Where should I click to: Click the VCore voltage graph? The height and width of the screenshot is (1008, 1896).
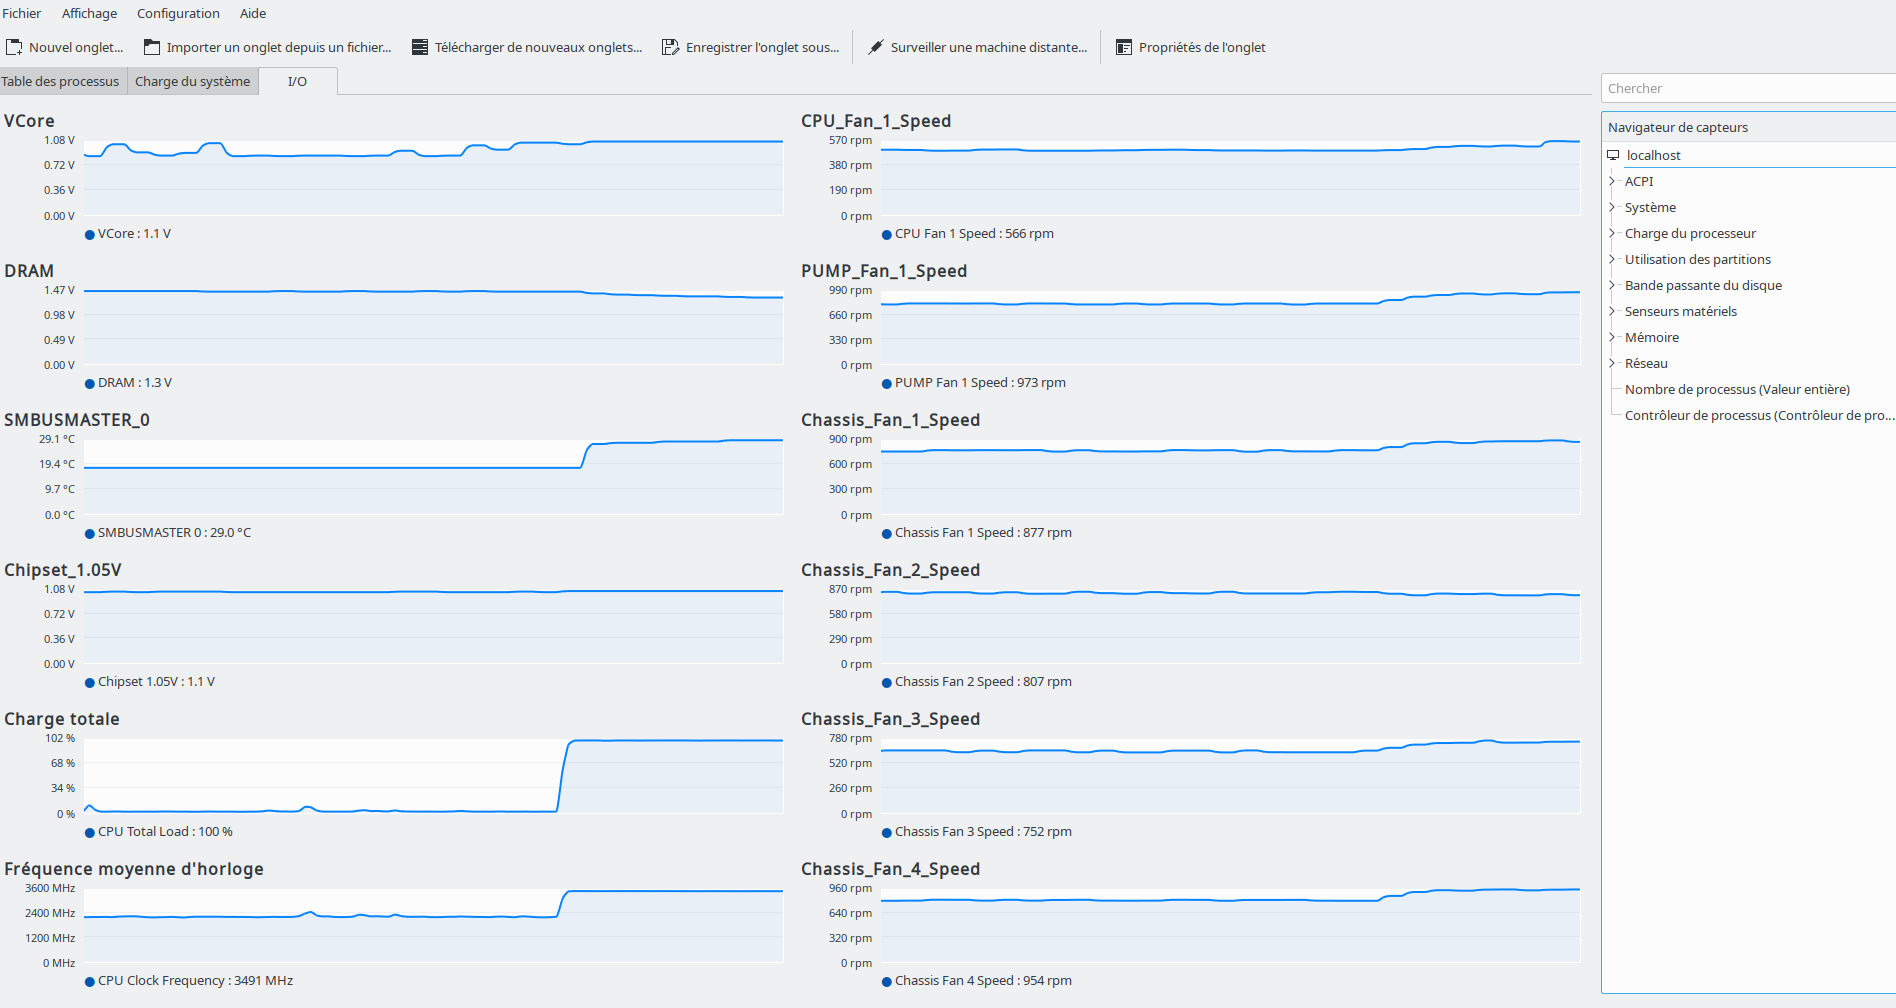tap(433, 178)
